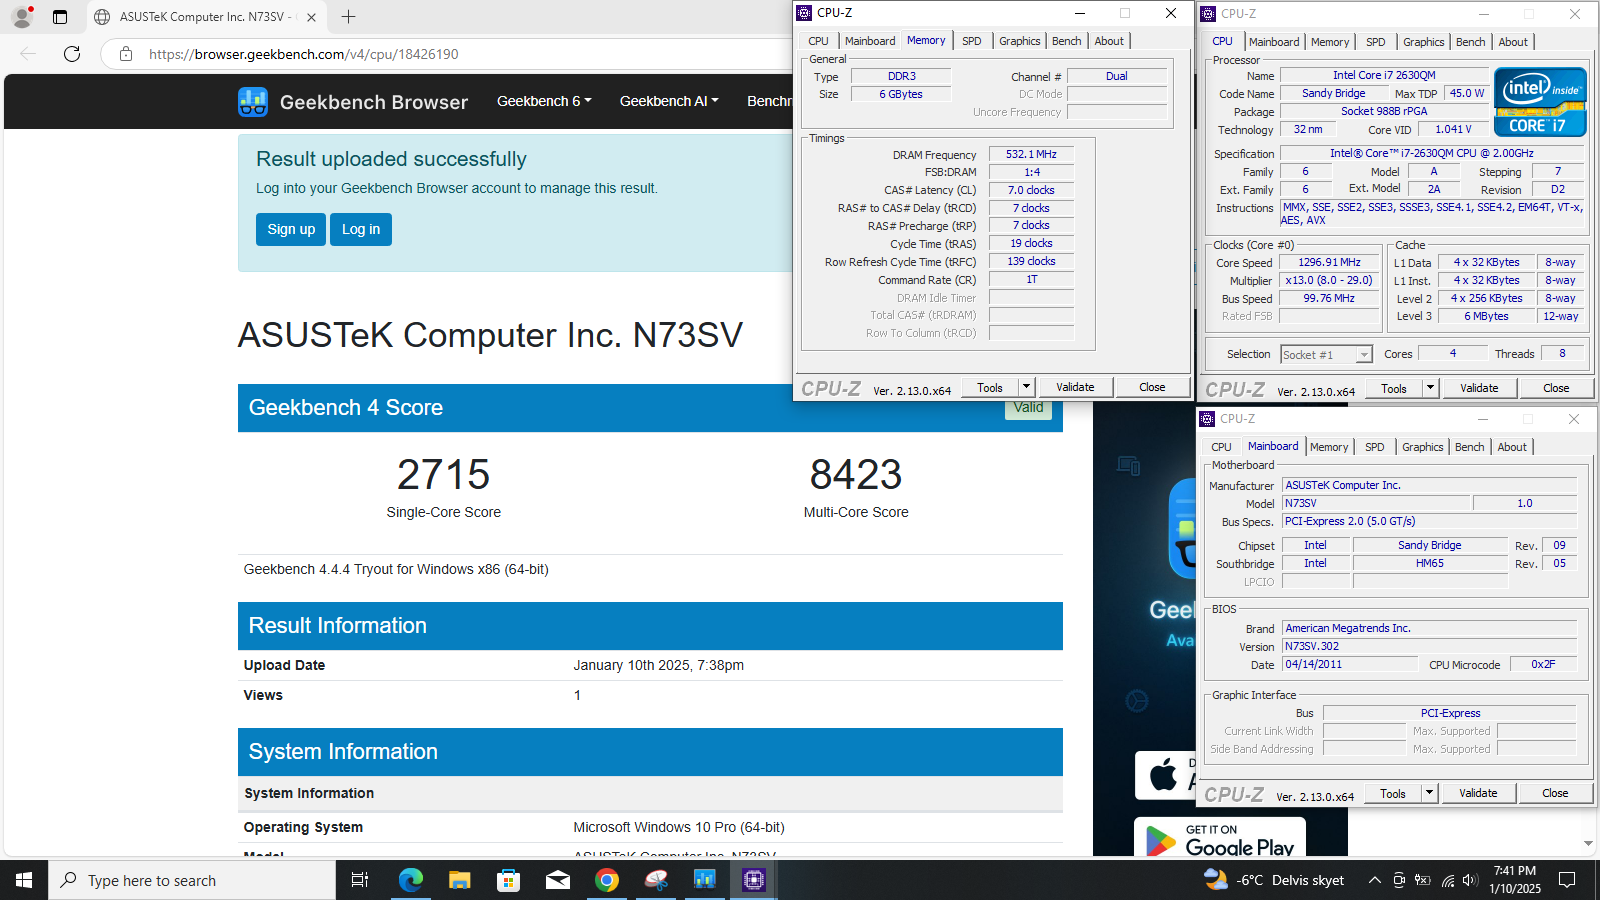Select the N73SV.302 BIOS version value
This screenshot has height=900, width=1600.
pyautogui.click(x=1429, y=646)
